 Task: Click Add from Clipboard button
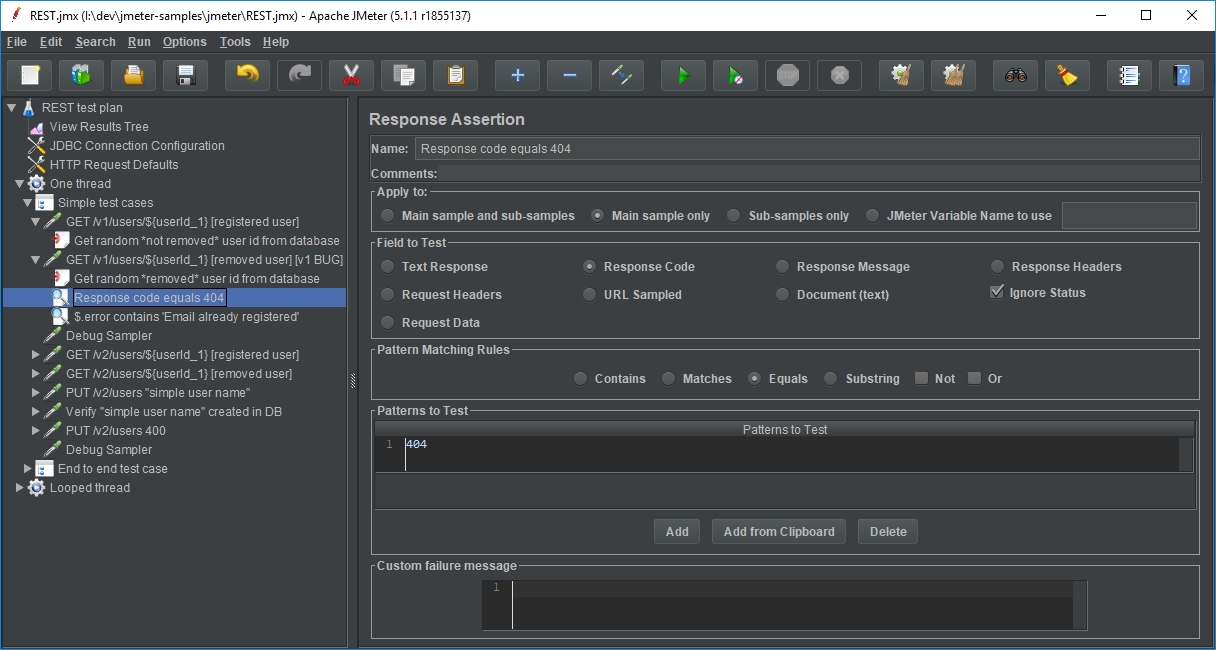(x=779, y=532)
